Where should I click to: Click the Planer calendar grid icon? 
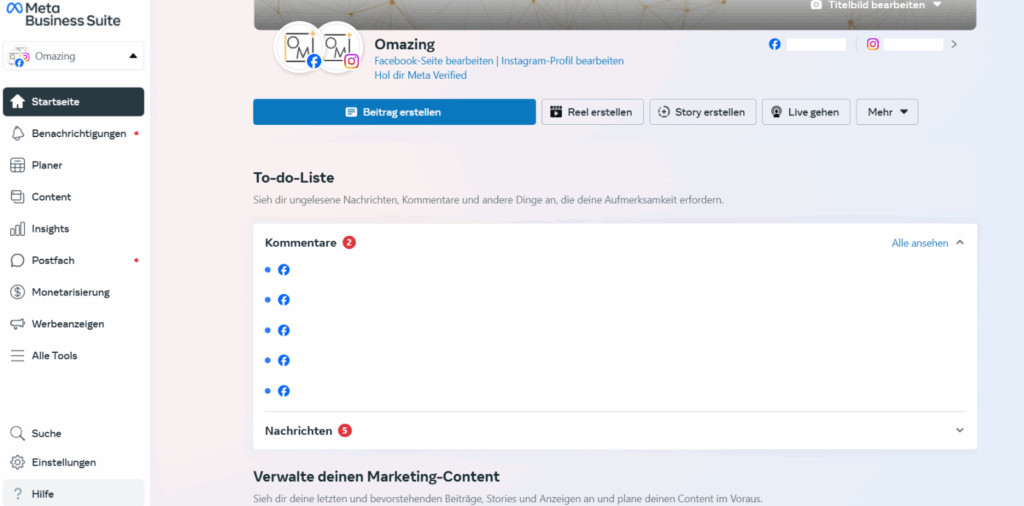pyautogui.click(x=17, y=165)
